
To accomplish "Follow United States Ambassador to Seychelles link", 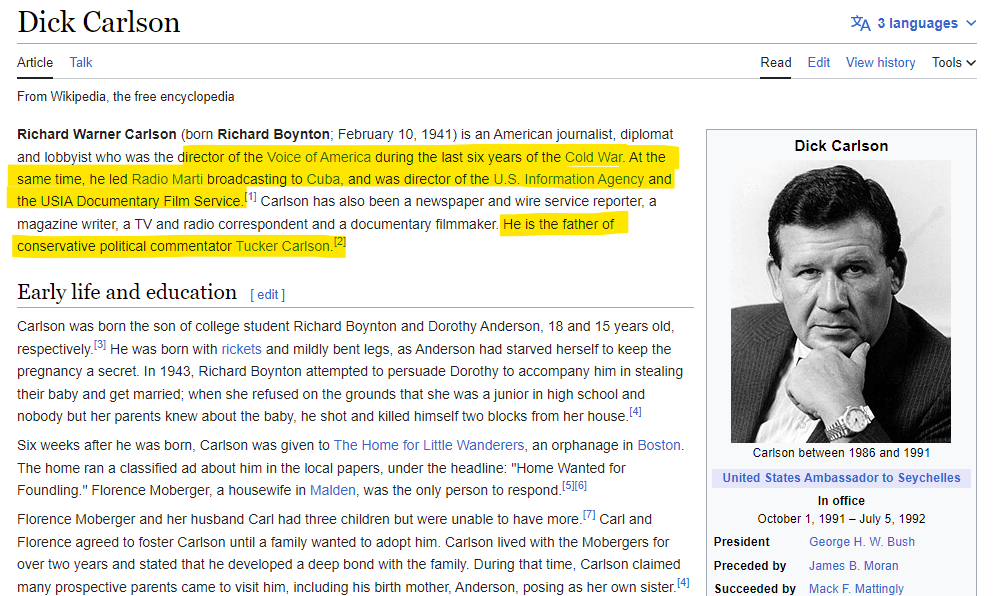I will click(841, 478).
